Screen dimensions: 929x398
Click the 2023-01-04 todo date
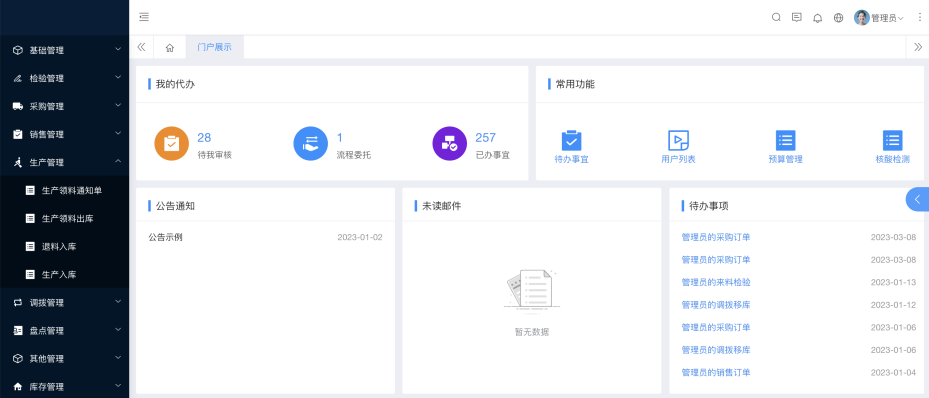click(893, 372)
